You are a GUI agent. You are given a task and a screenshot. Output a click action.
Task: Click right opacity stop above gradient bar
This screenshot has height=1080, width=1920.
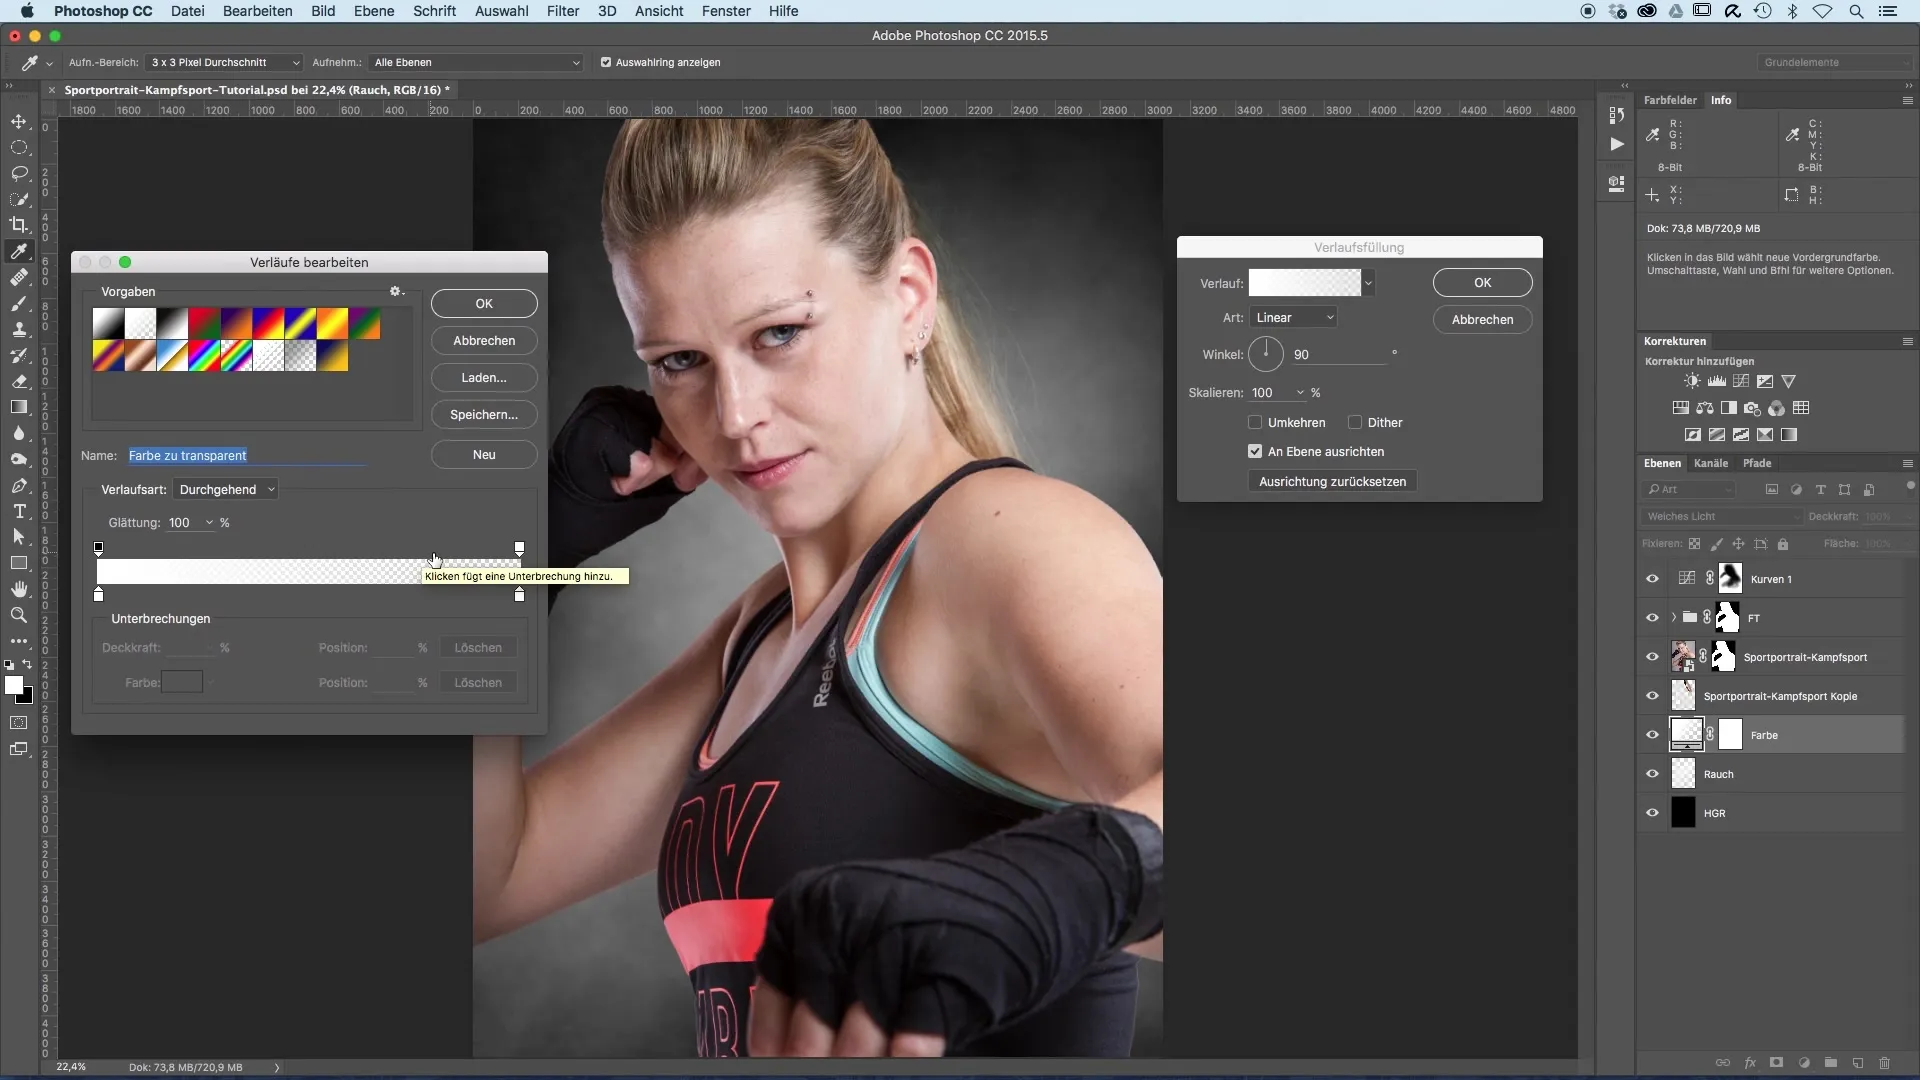519,548
